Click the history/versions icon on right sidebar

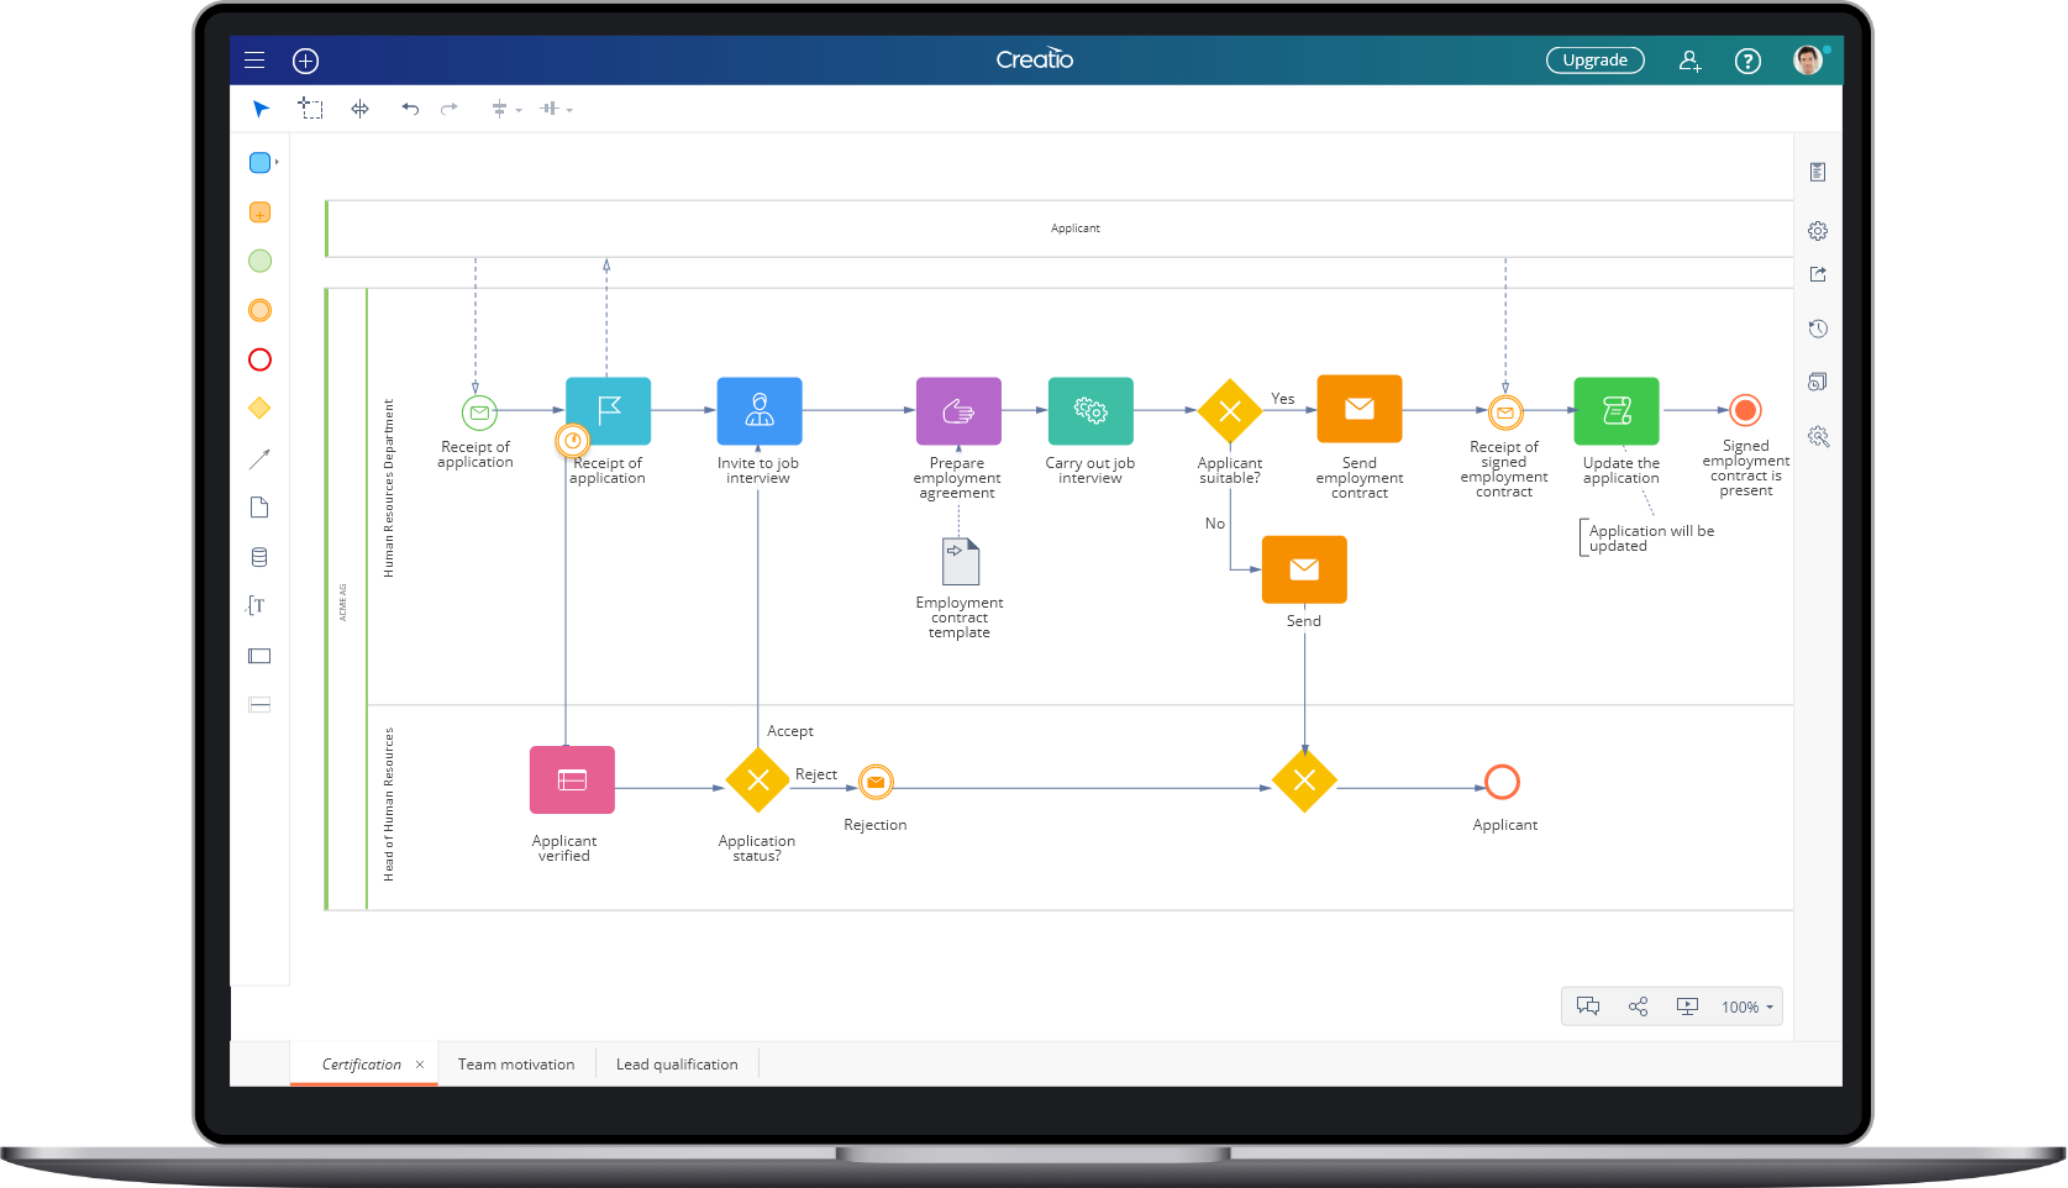click(x=1819, y=330)
